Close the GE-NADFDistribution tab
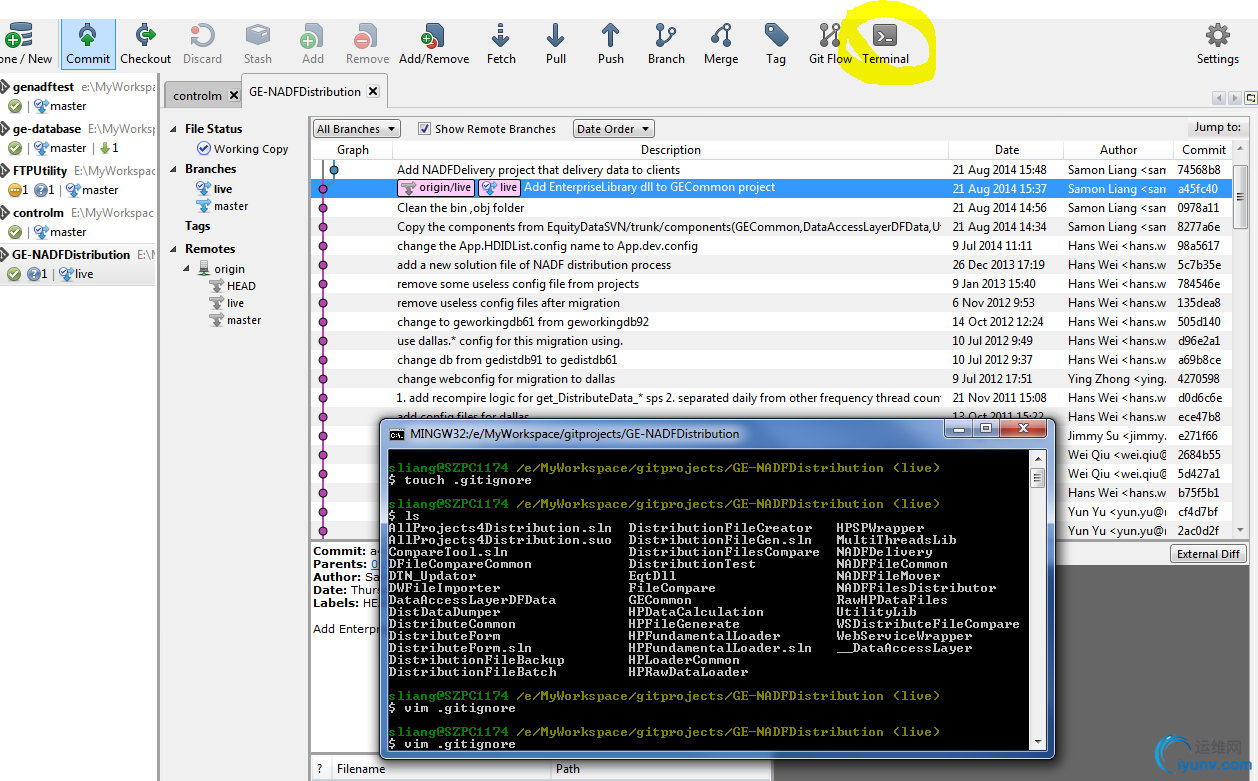Image resolution: width=1258 pixels, height=781 pixels. [x=373, y=91]
